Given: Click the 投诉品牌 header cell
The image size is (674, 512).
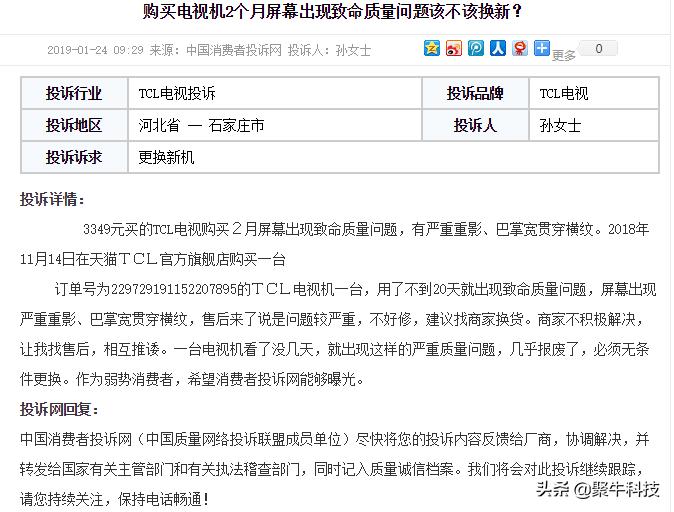Looking at the screenshot, I should pyautogui.click(x=475, y=93).
